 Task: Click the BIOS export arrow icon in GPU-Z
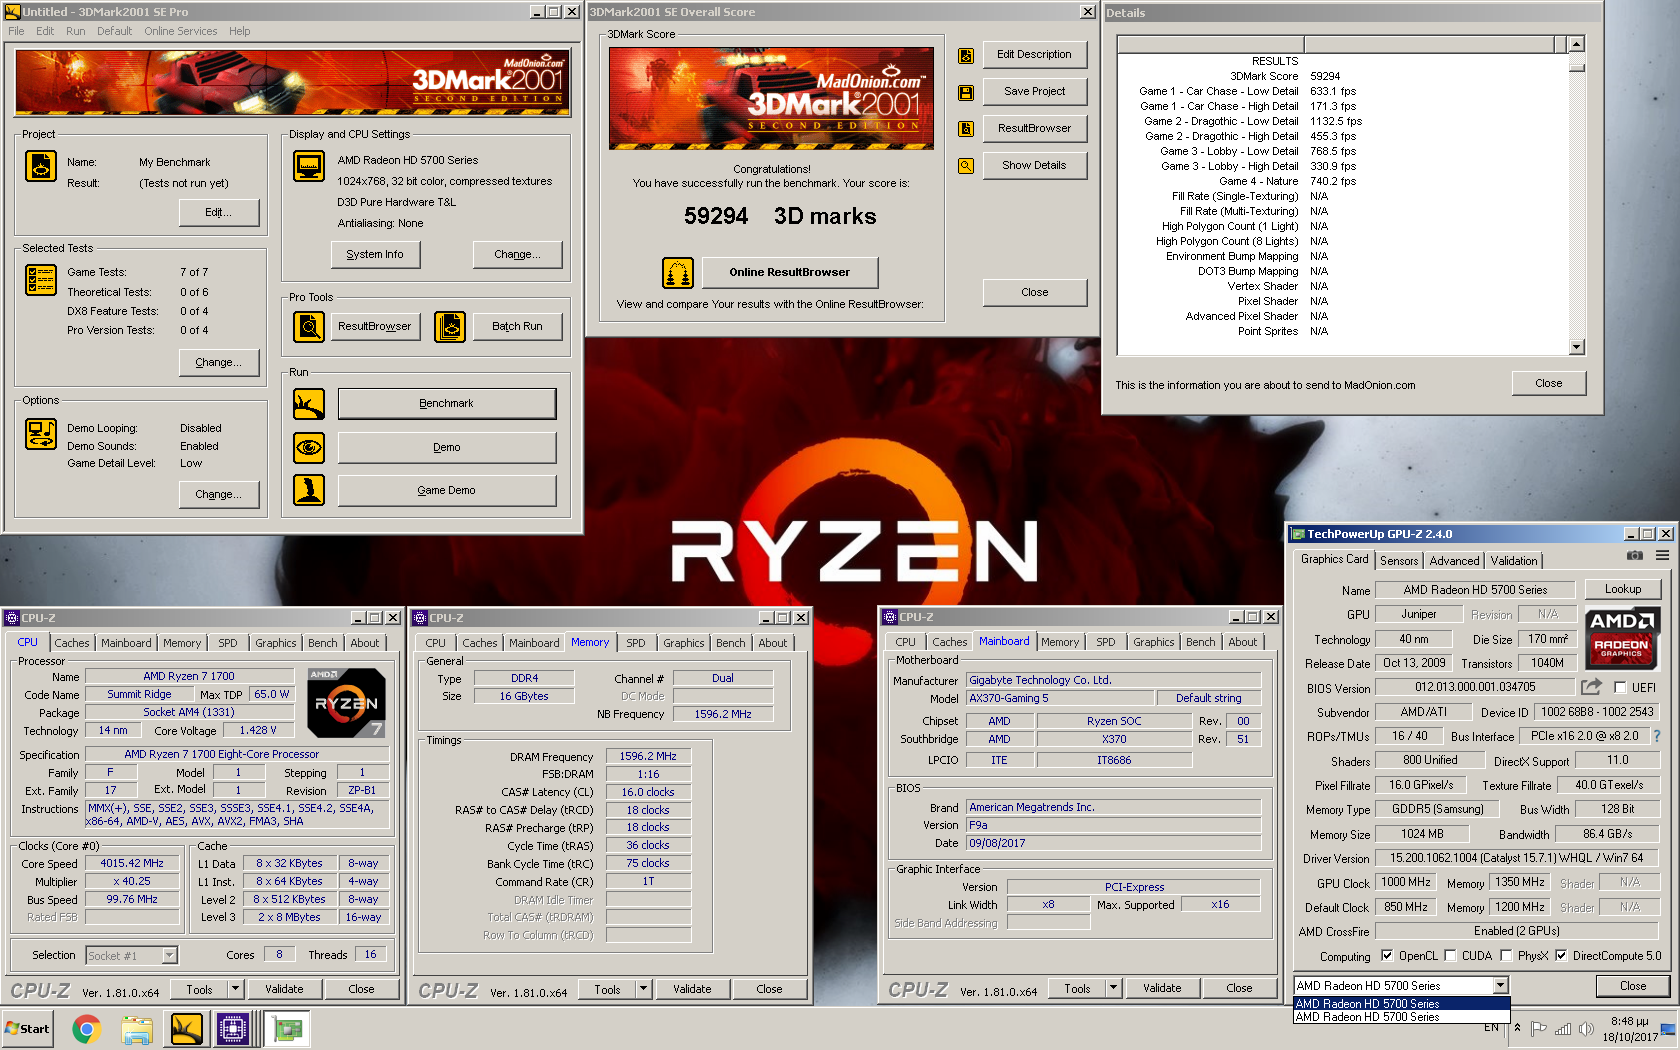(1591, 687)
